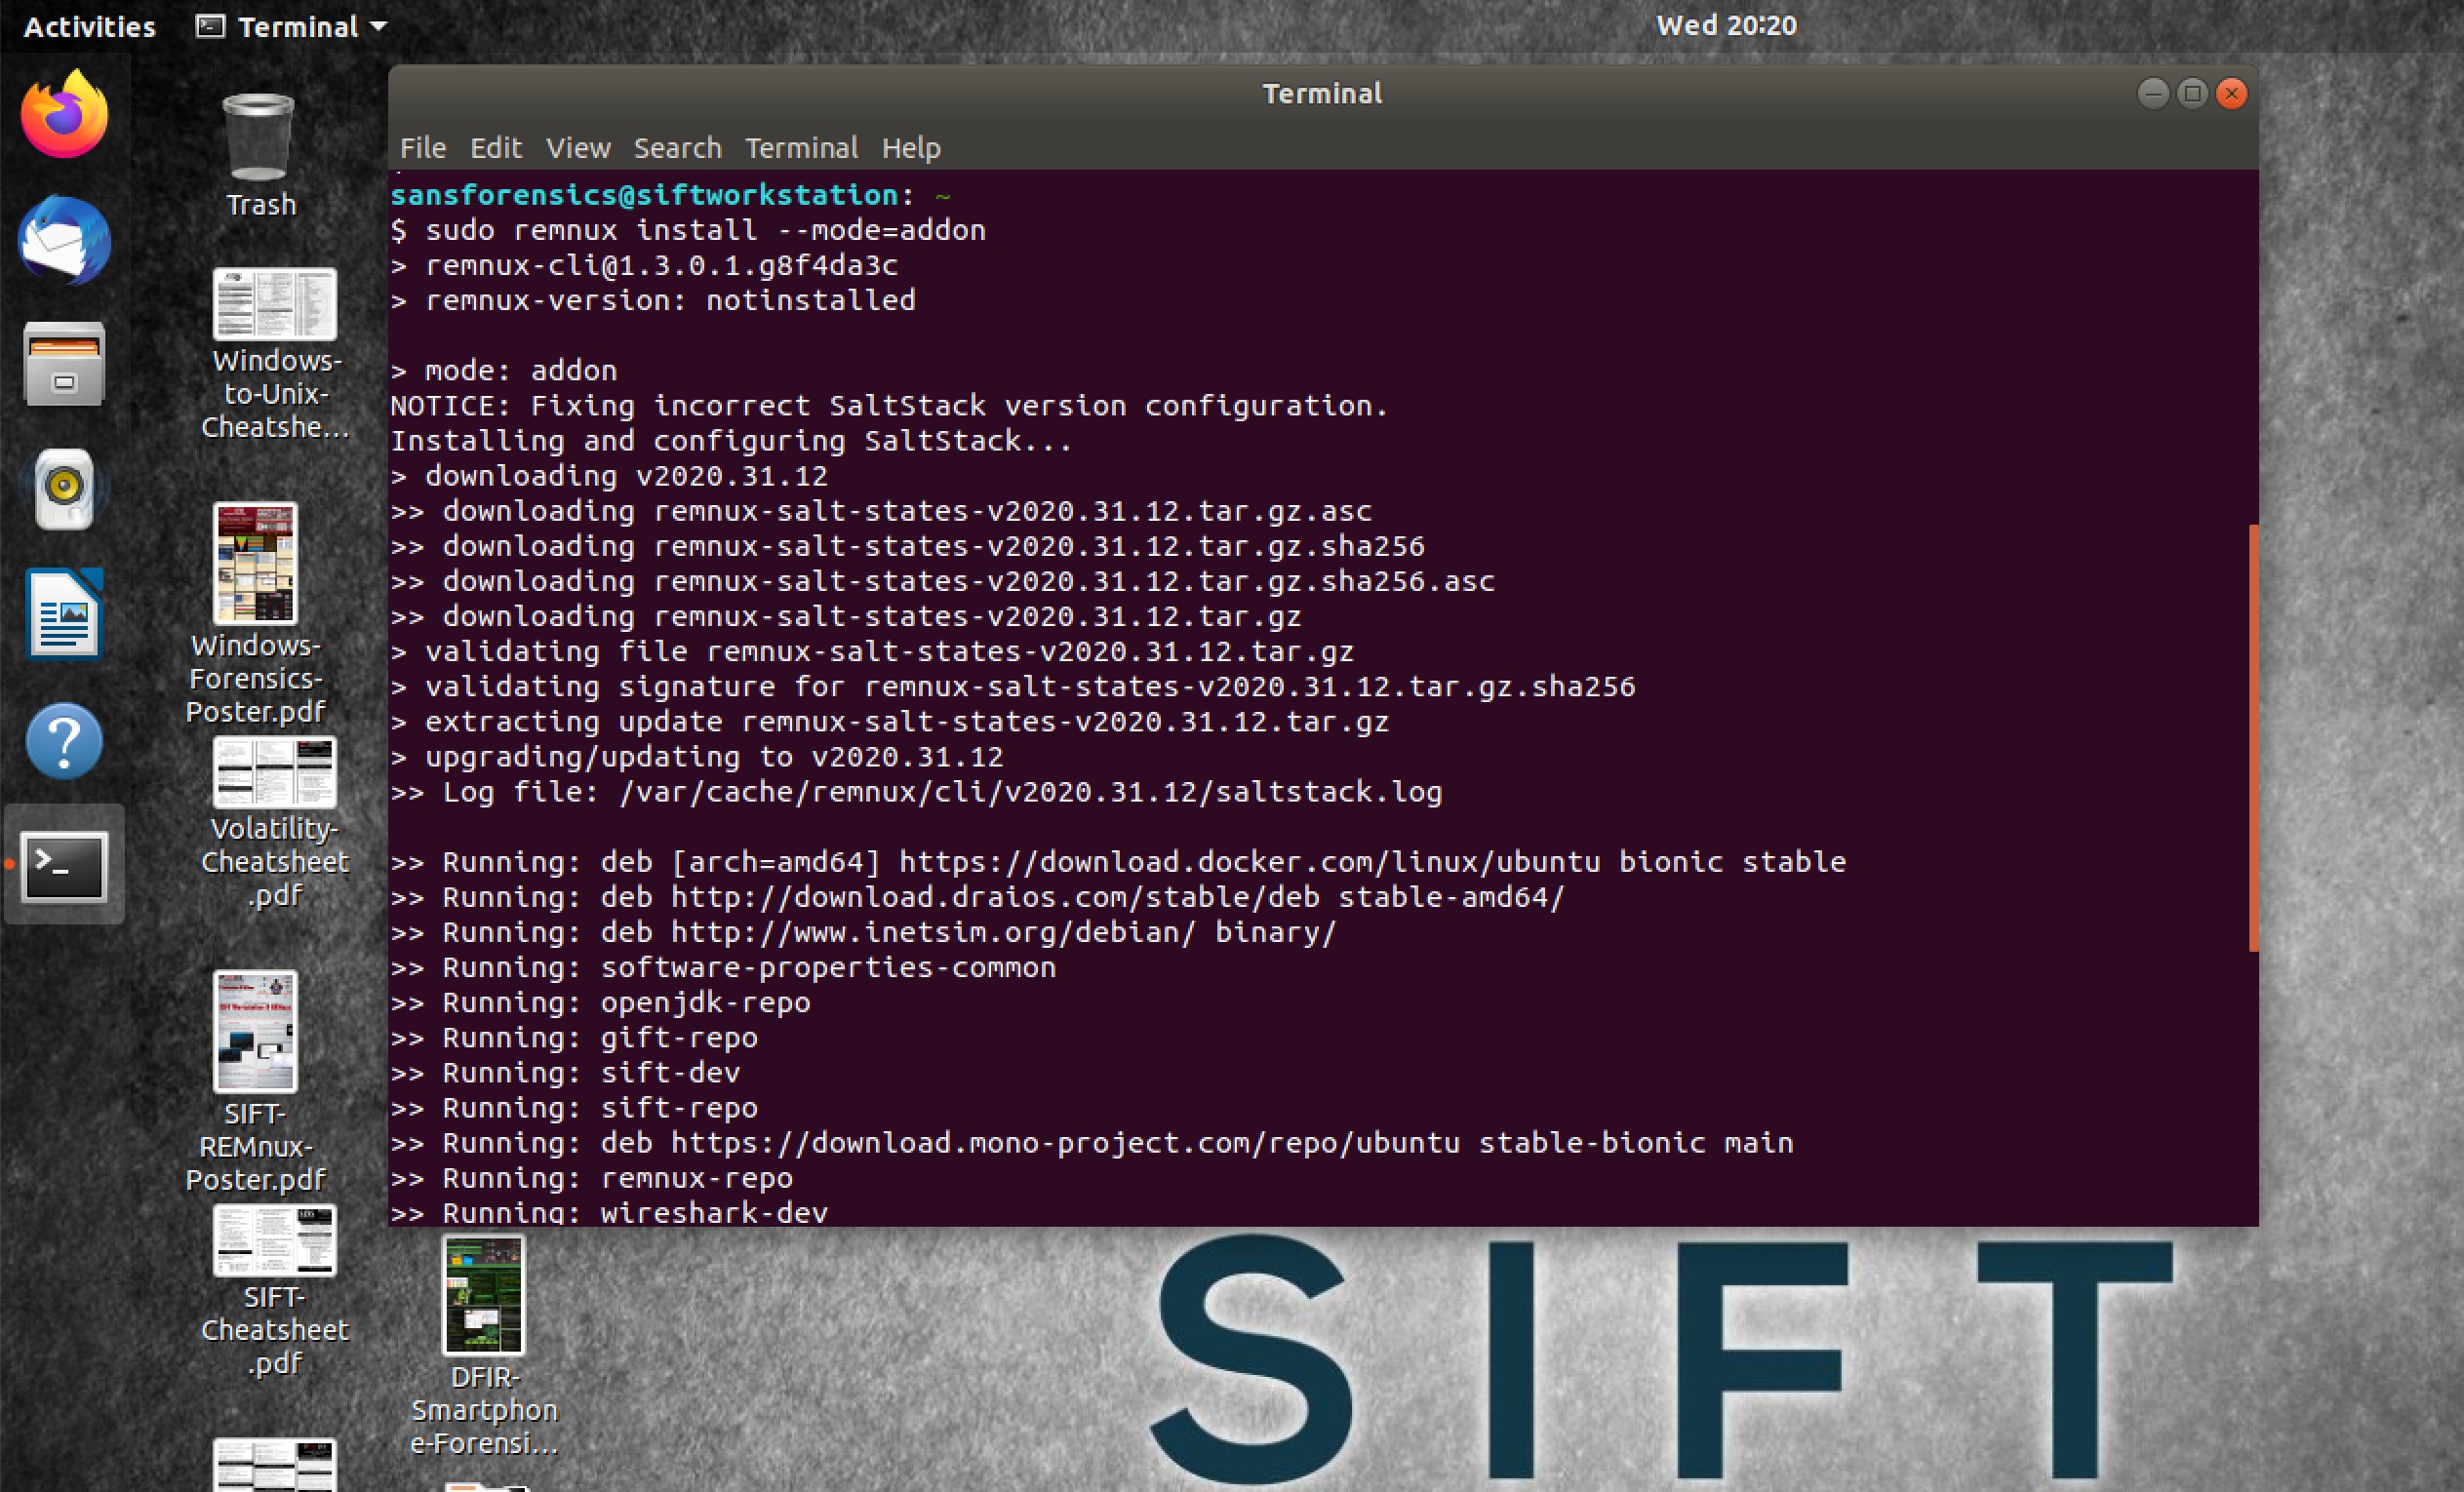Minimize the Terminal window
2464x1492 pixels.
(2153, 93)
